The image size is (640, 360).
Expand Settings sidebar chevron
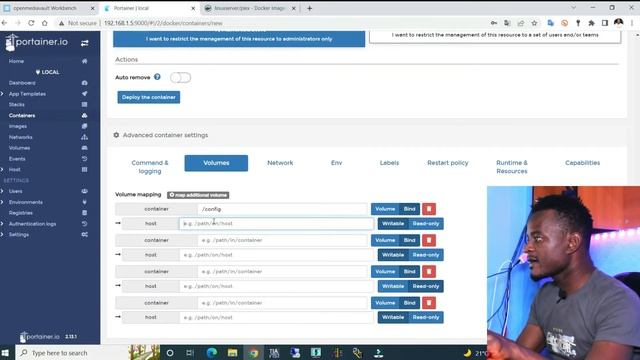(x=2, y=235)
